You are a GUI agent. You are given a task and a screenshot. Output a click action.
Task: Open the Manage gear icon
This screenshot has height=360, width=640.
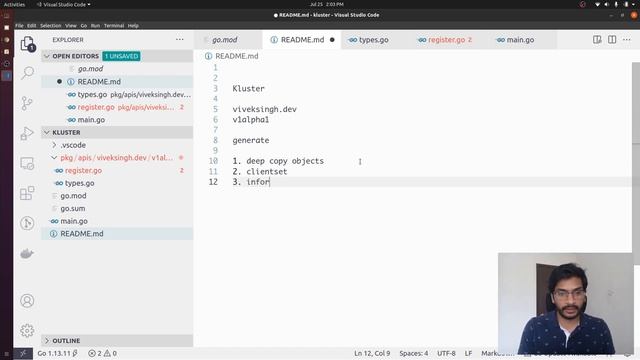[27, 331]
